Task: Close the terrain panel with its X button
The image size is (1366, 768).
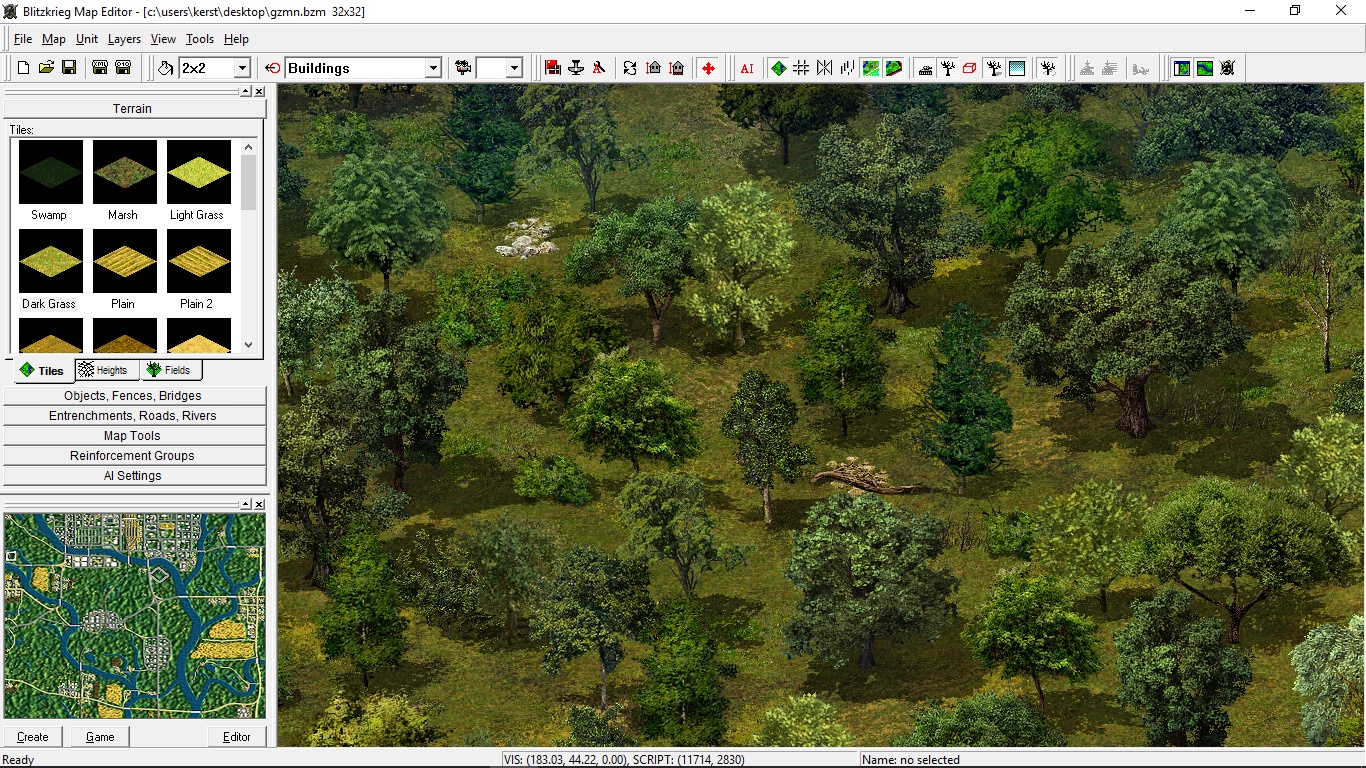Action: pyautogui.click(x=259, y=91)
